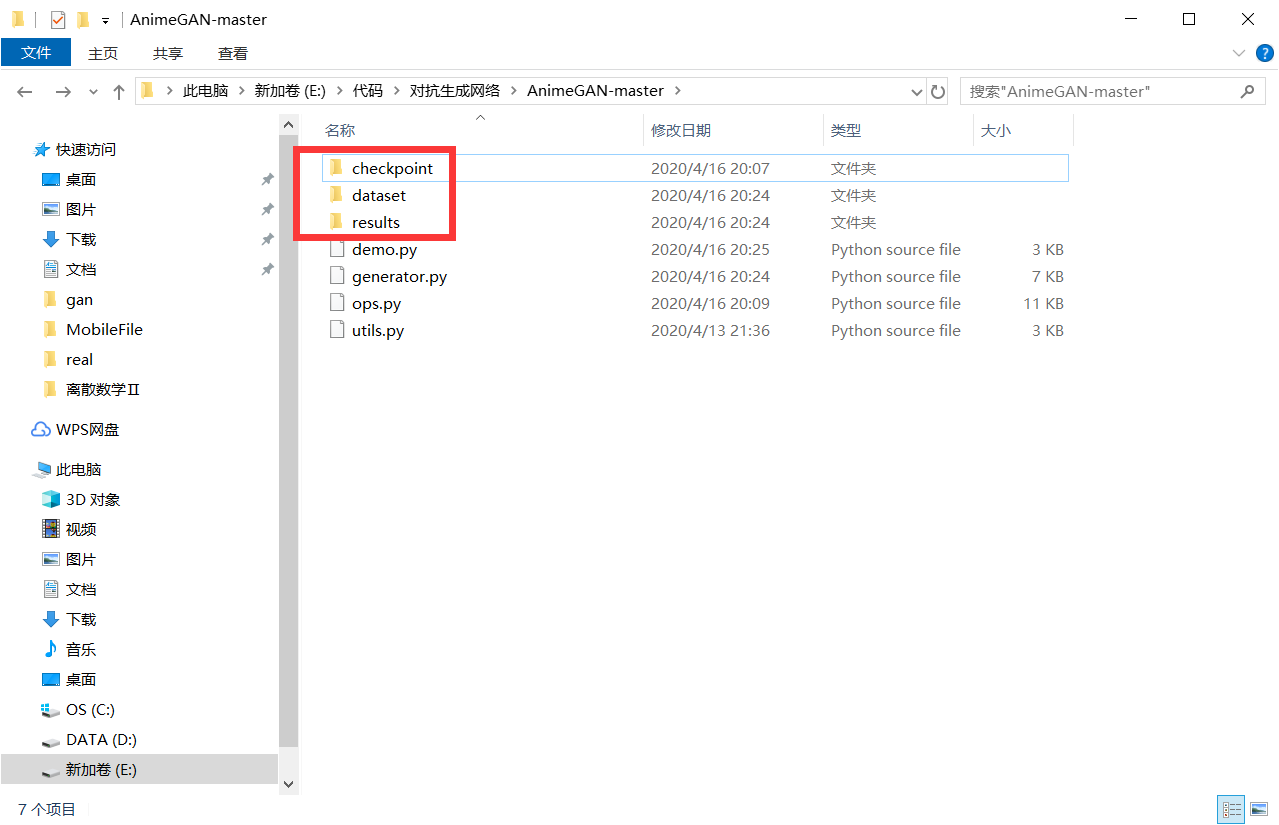The height and width of the screenshot is (825, 1279).
Task: Go back using the back arrow
Action: click(25, 91)
